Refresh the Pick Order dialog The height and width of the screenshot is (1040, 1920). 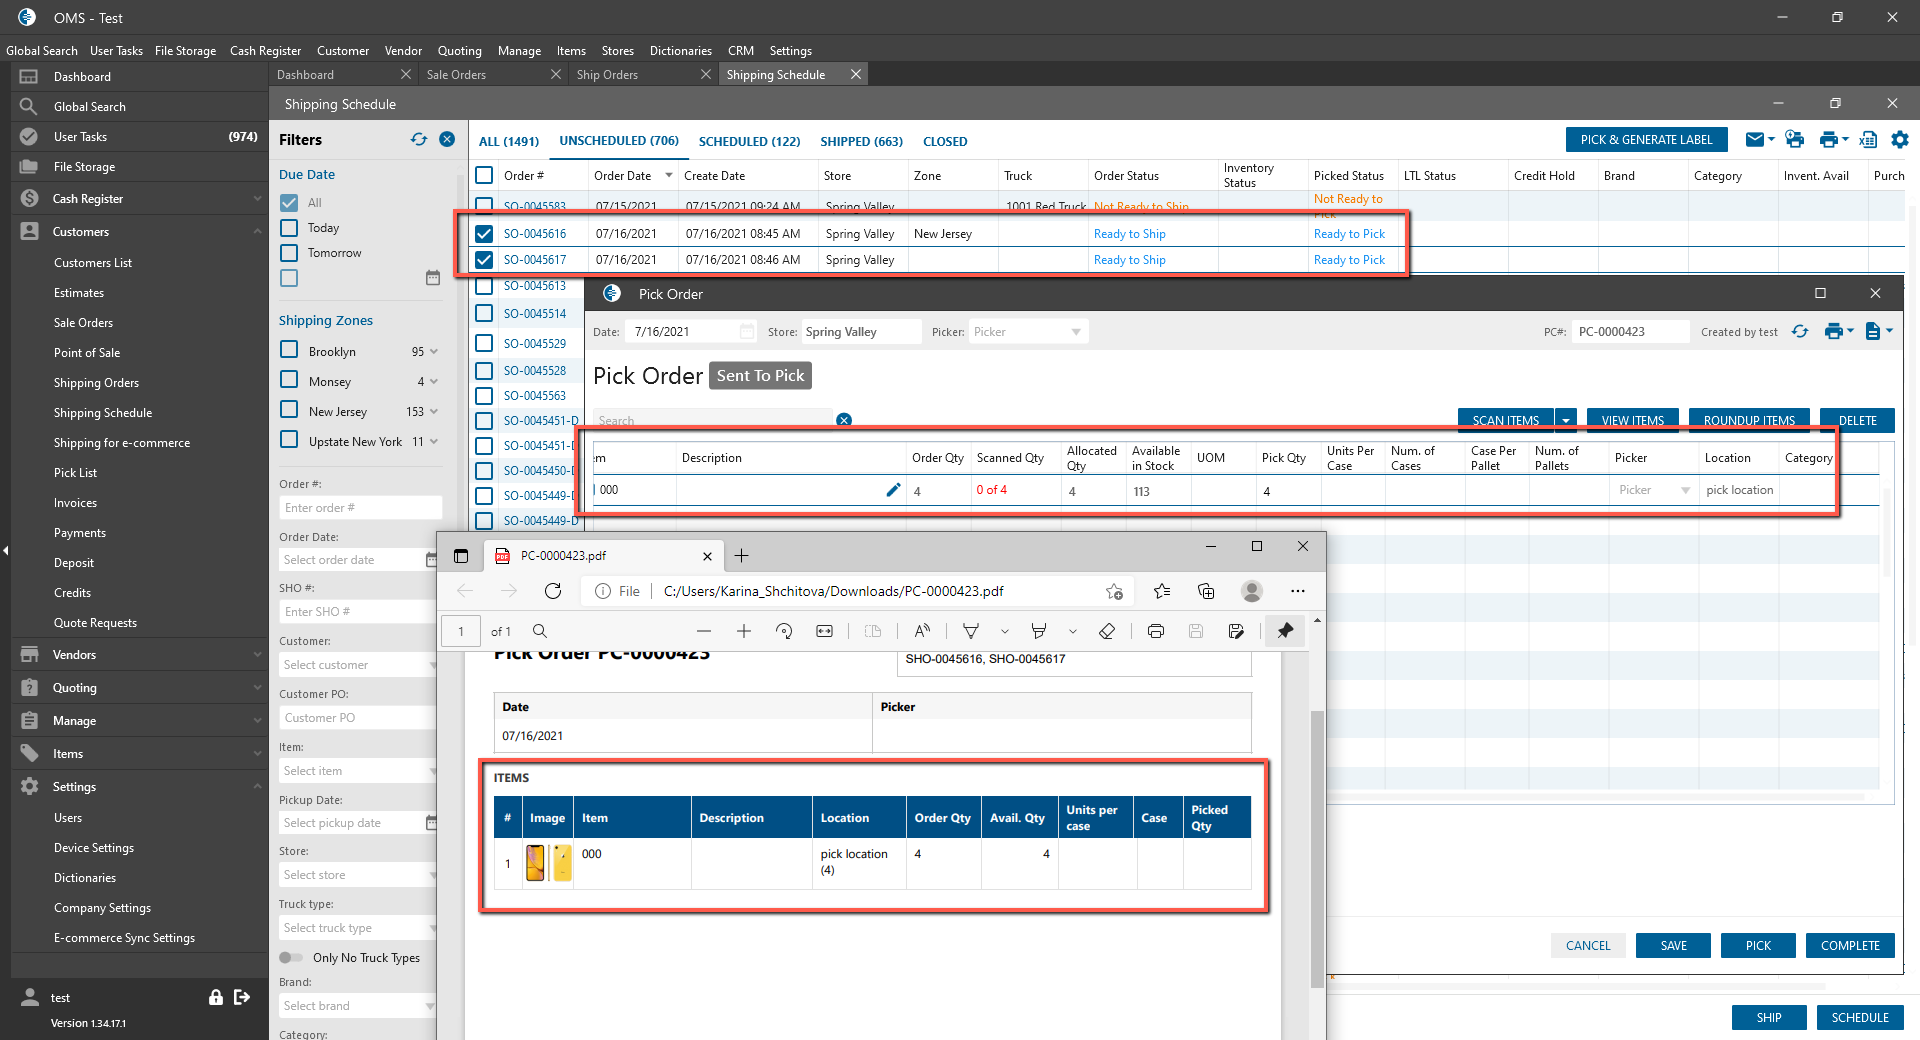pyautogui.click(x=1799, y=332)
